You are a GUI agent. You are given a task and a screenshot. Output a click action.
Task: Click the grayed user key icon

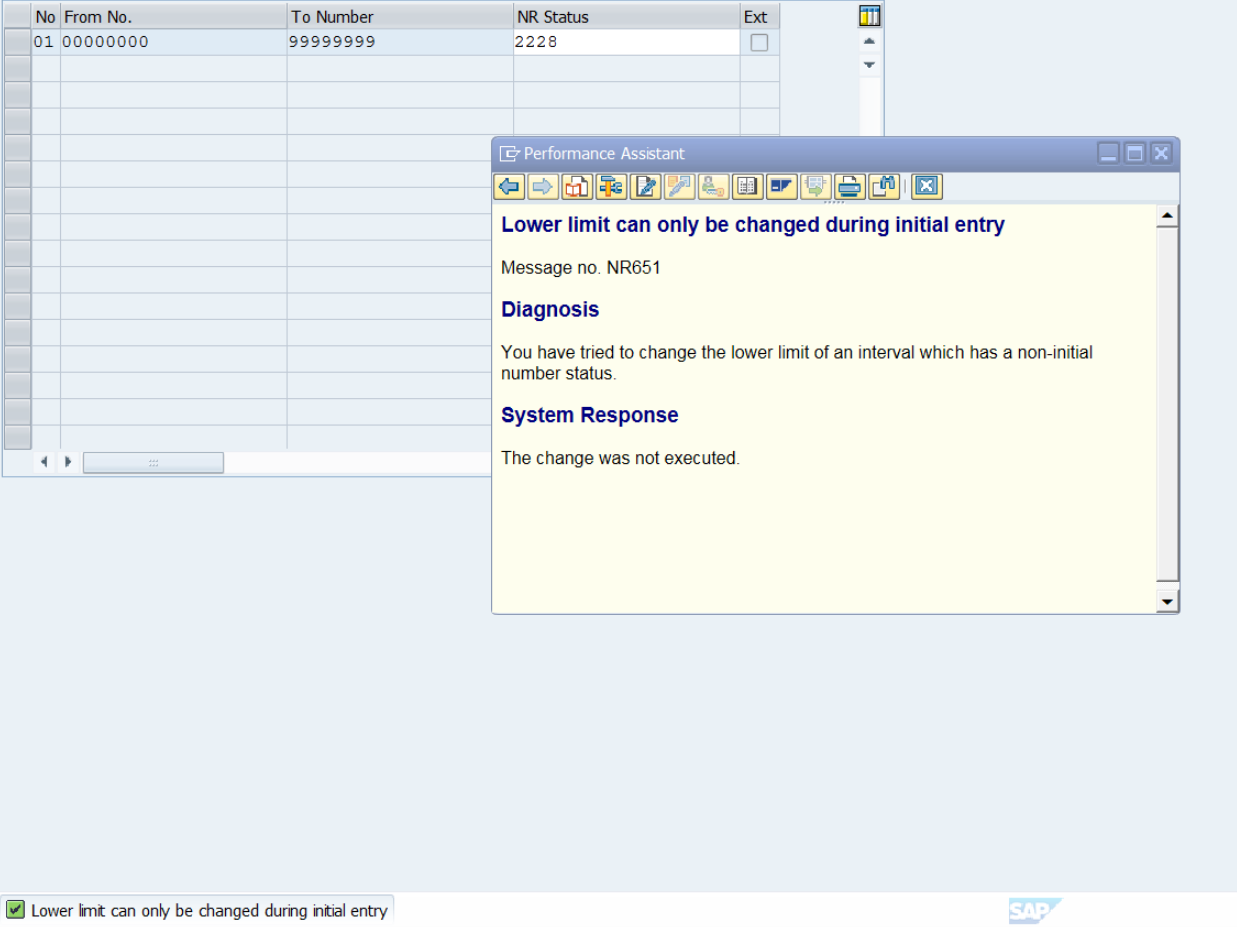pyautogui.click(x=713, y=186)
